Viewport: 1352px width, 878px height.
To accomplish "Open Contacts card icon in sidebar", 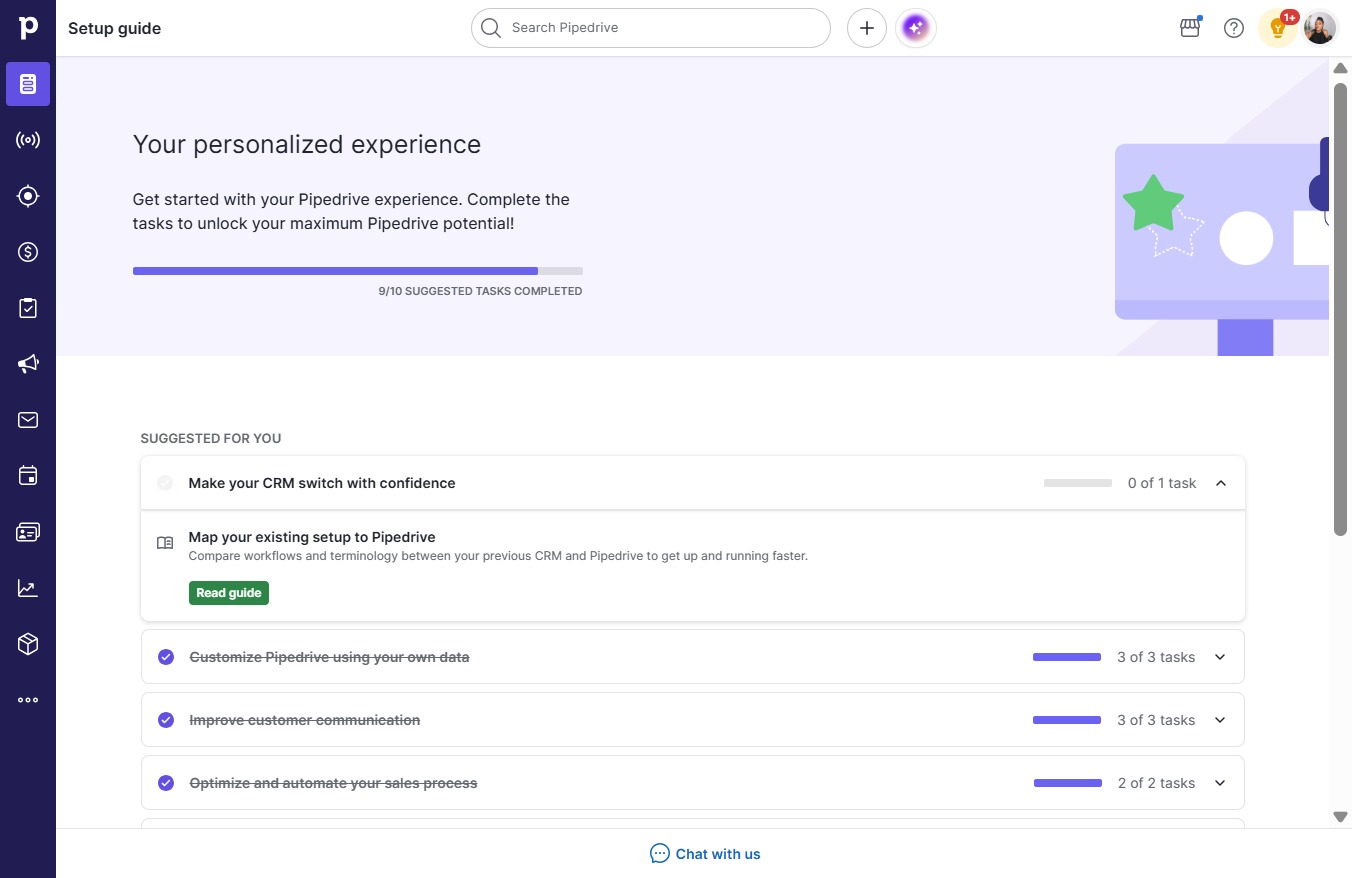I will tap(28, 532).
